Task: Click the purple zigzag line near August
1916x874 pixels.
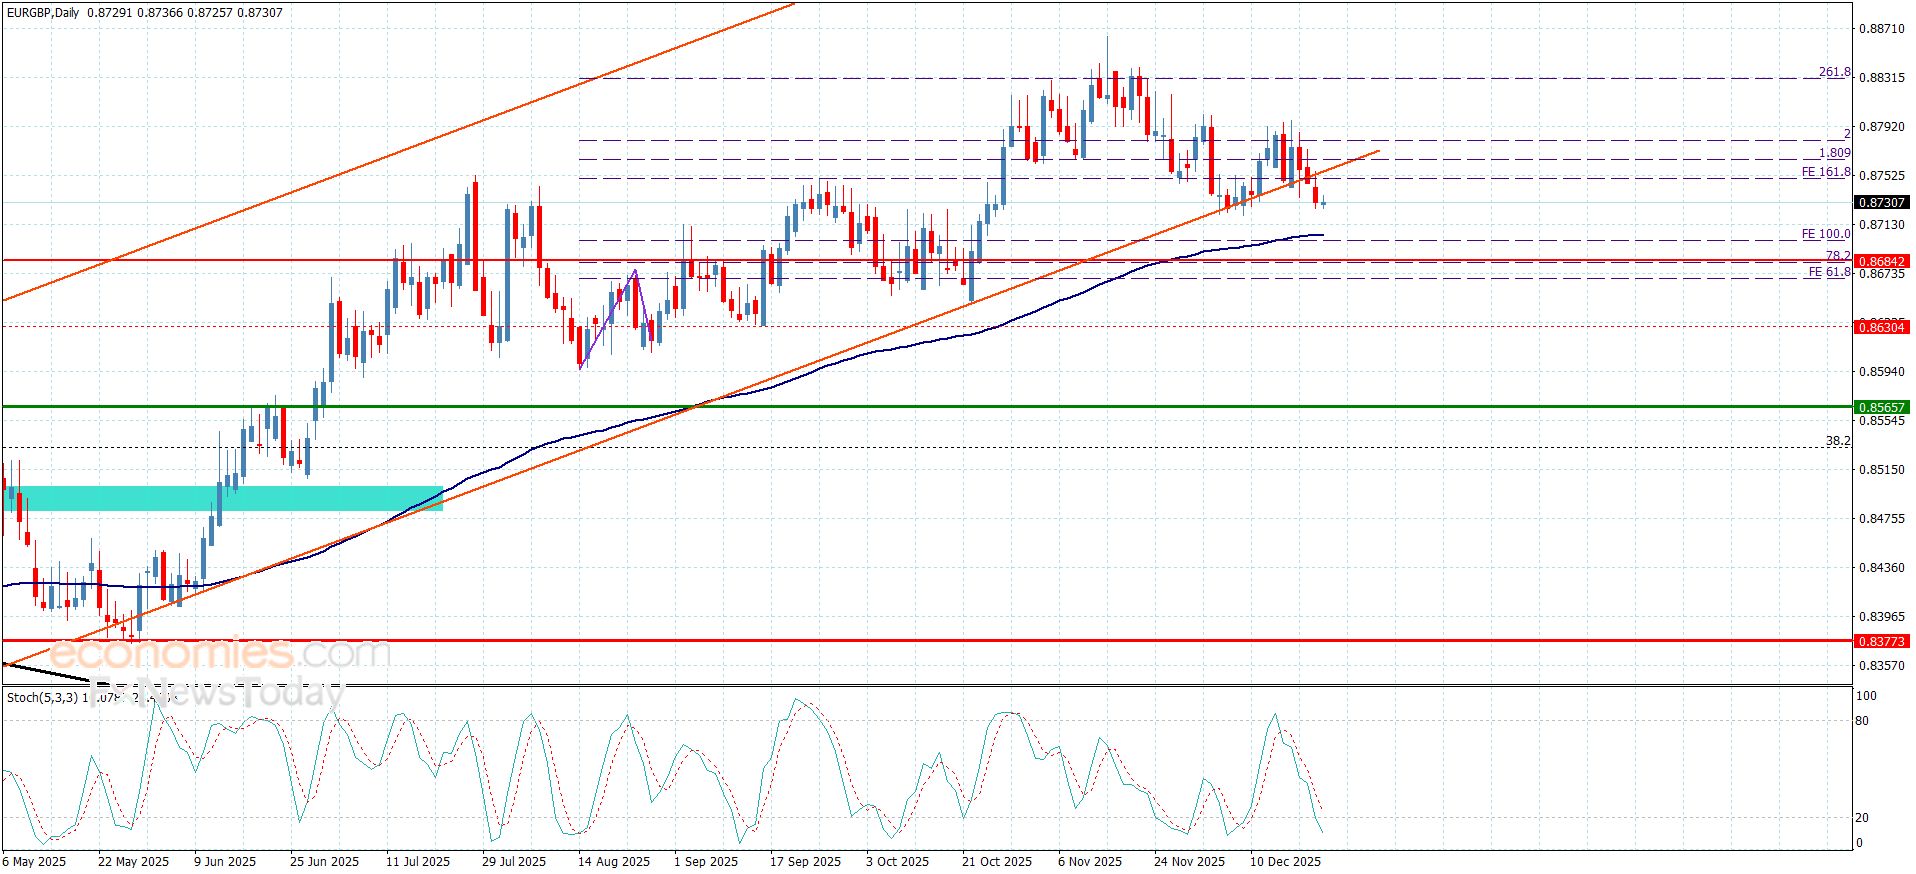Action: [x=610, y=318]
